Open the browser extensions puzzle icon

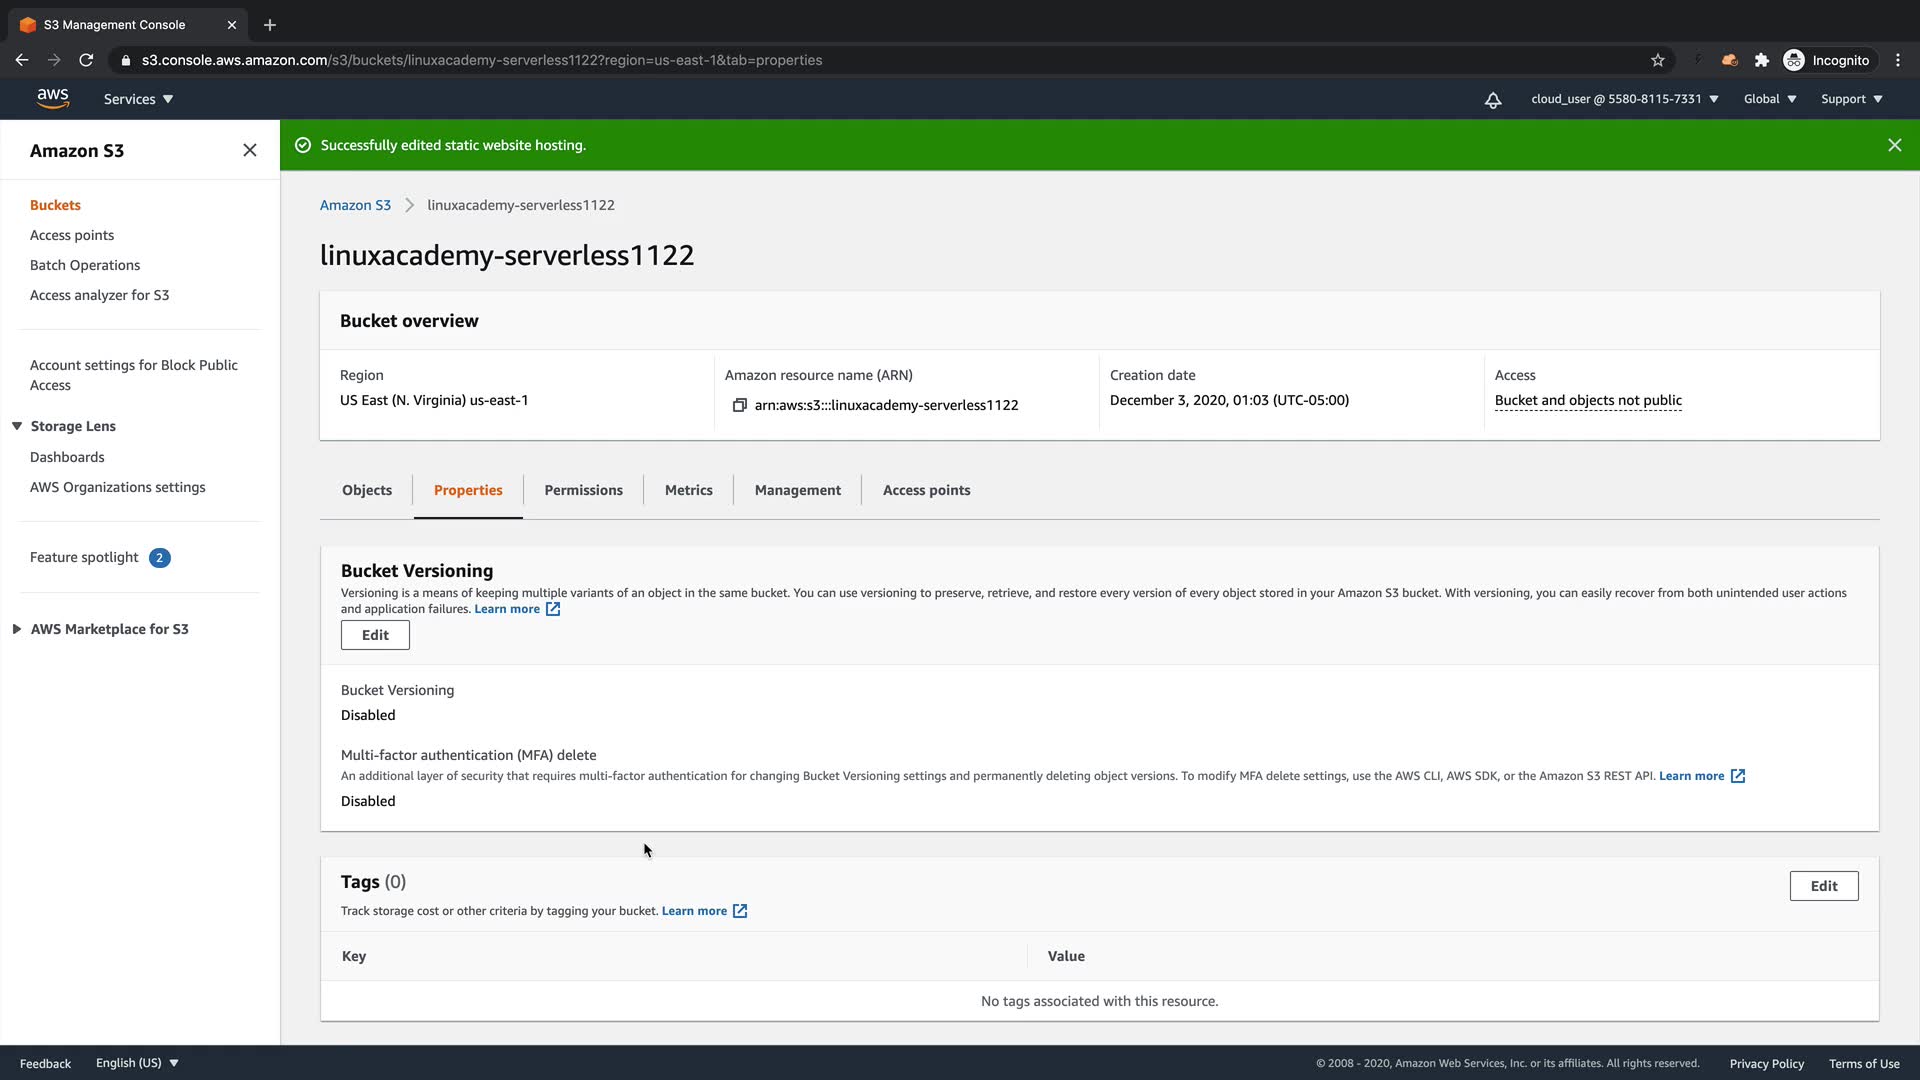click(1762, 60)
